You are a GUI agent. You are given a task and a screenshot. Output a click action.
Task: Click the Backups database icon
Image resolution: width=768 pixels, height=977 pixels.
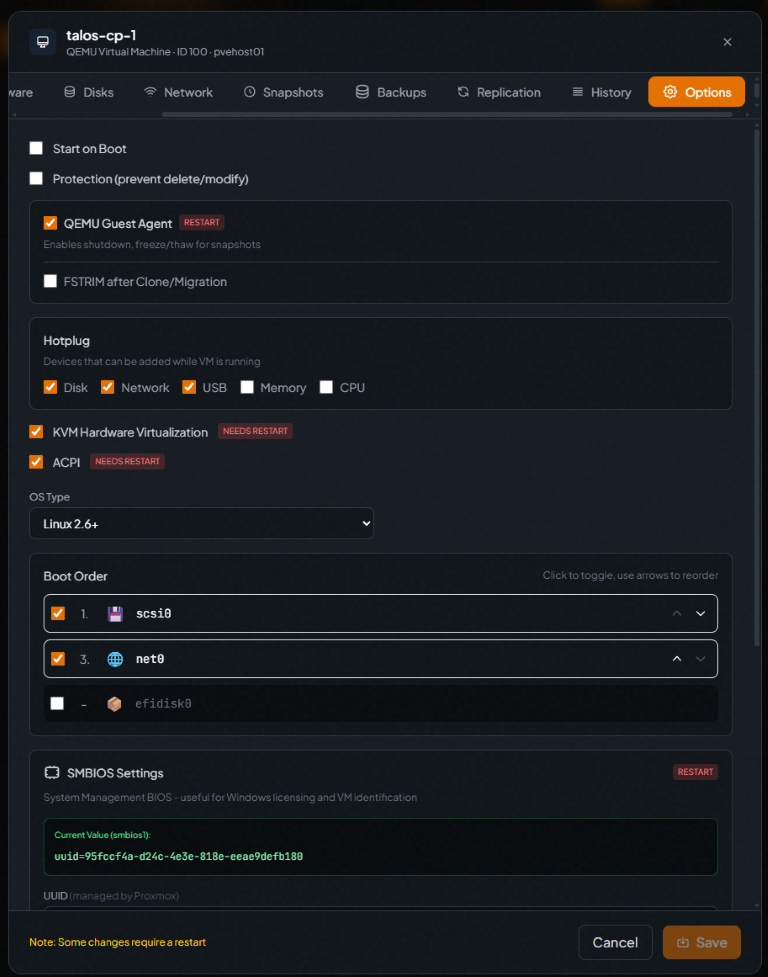coord(362,92)
